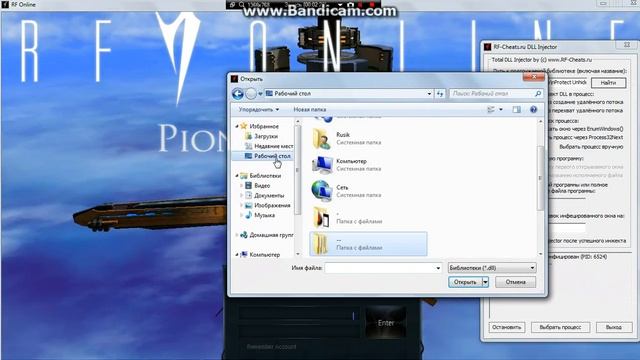Open the Музыка library

coord(264,215)
